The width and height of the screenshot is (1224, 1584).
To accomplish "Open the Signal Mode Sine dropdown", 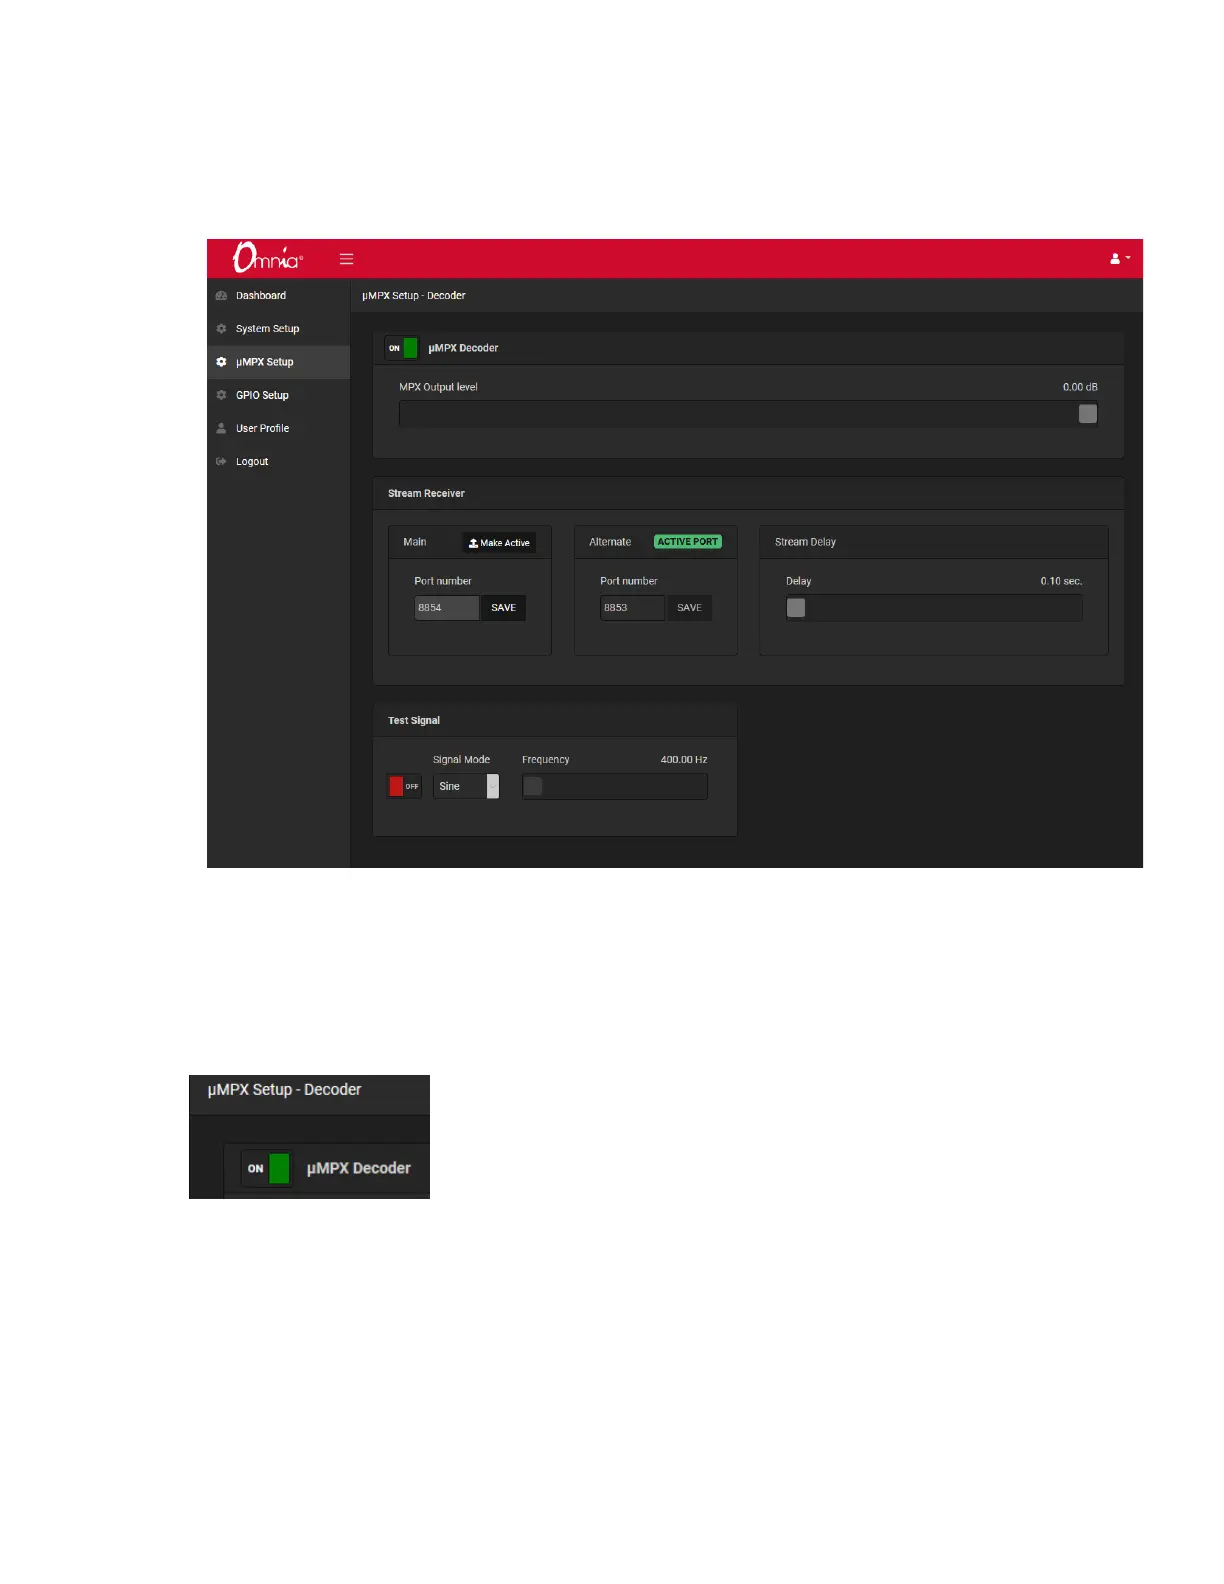I will [466, 787].
